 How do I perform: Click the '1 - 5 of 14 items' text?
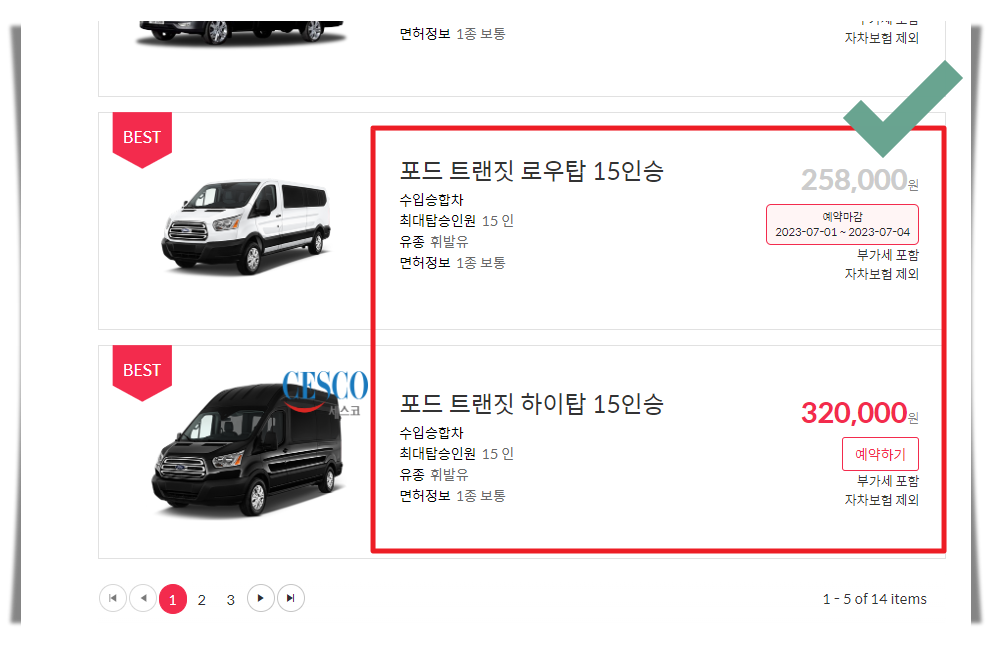click(874, 599)
